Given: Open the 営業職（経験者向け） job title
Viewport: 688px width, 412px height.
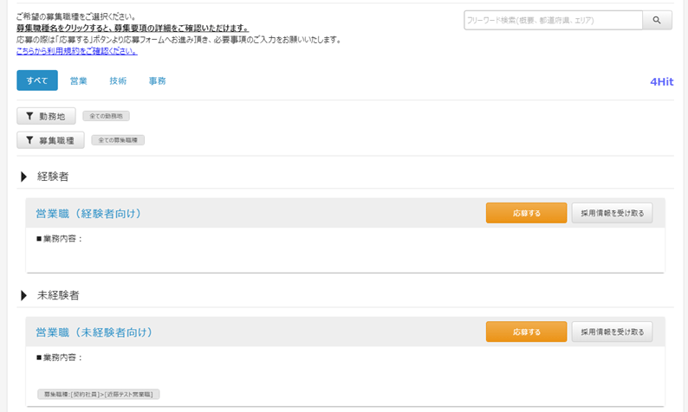Looking at the screenshot, I should [x=88, y=213].
